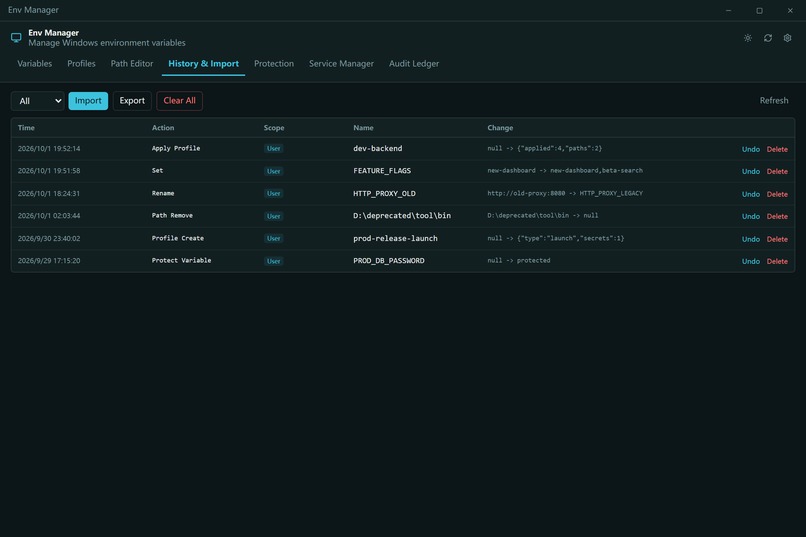Click the timestamp 2026/10/1 19:51:58

click(x=49, y=171)
